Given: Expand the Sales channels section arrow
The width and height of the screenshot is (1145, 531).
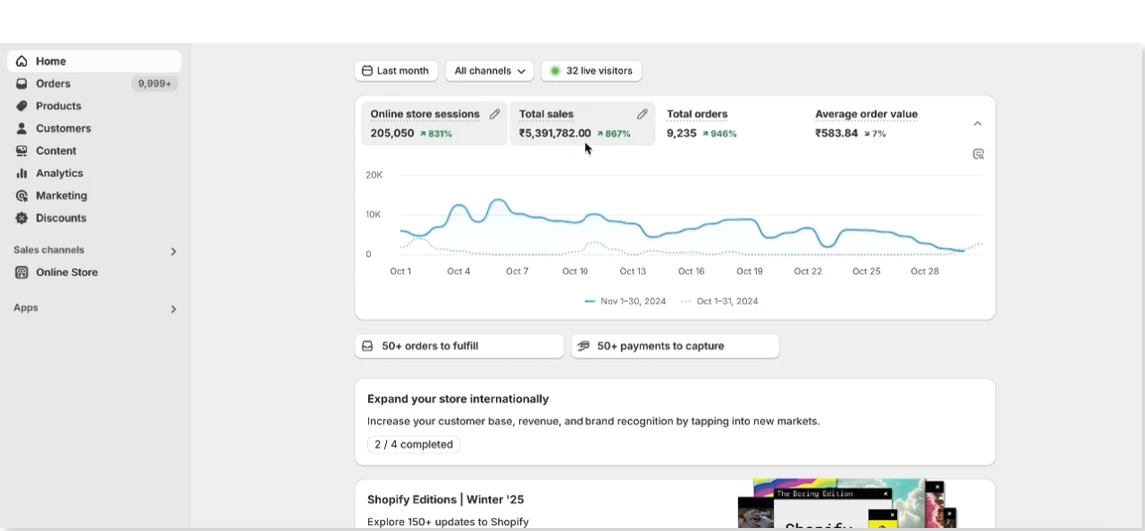Looking at the screenshot, I should point(173,251).
